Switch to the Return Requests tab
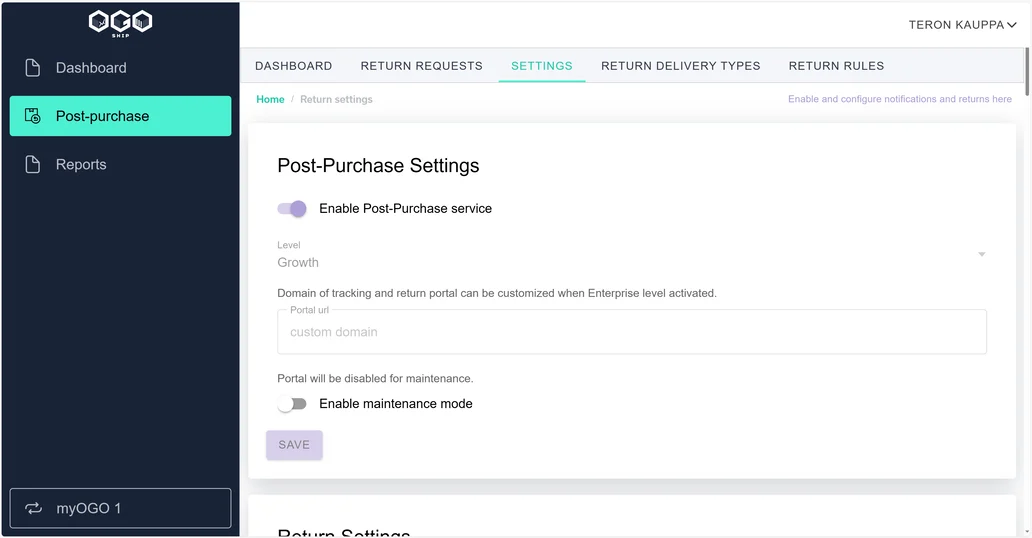The height and width of the screenshot is (538, 1032). click(421, 66)
